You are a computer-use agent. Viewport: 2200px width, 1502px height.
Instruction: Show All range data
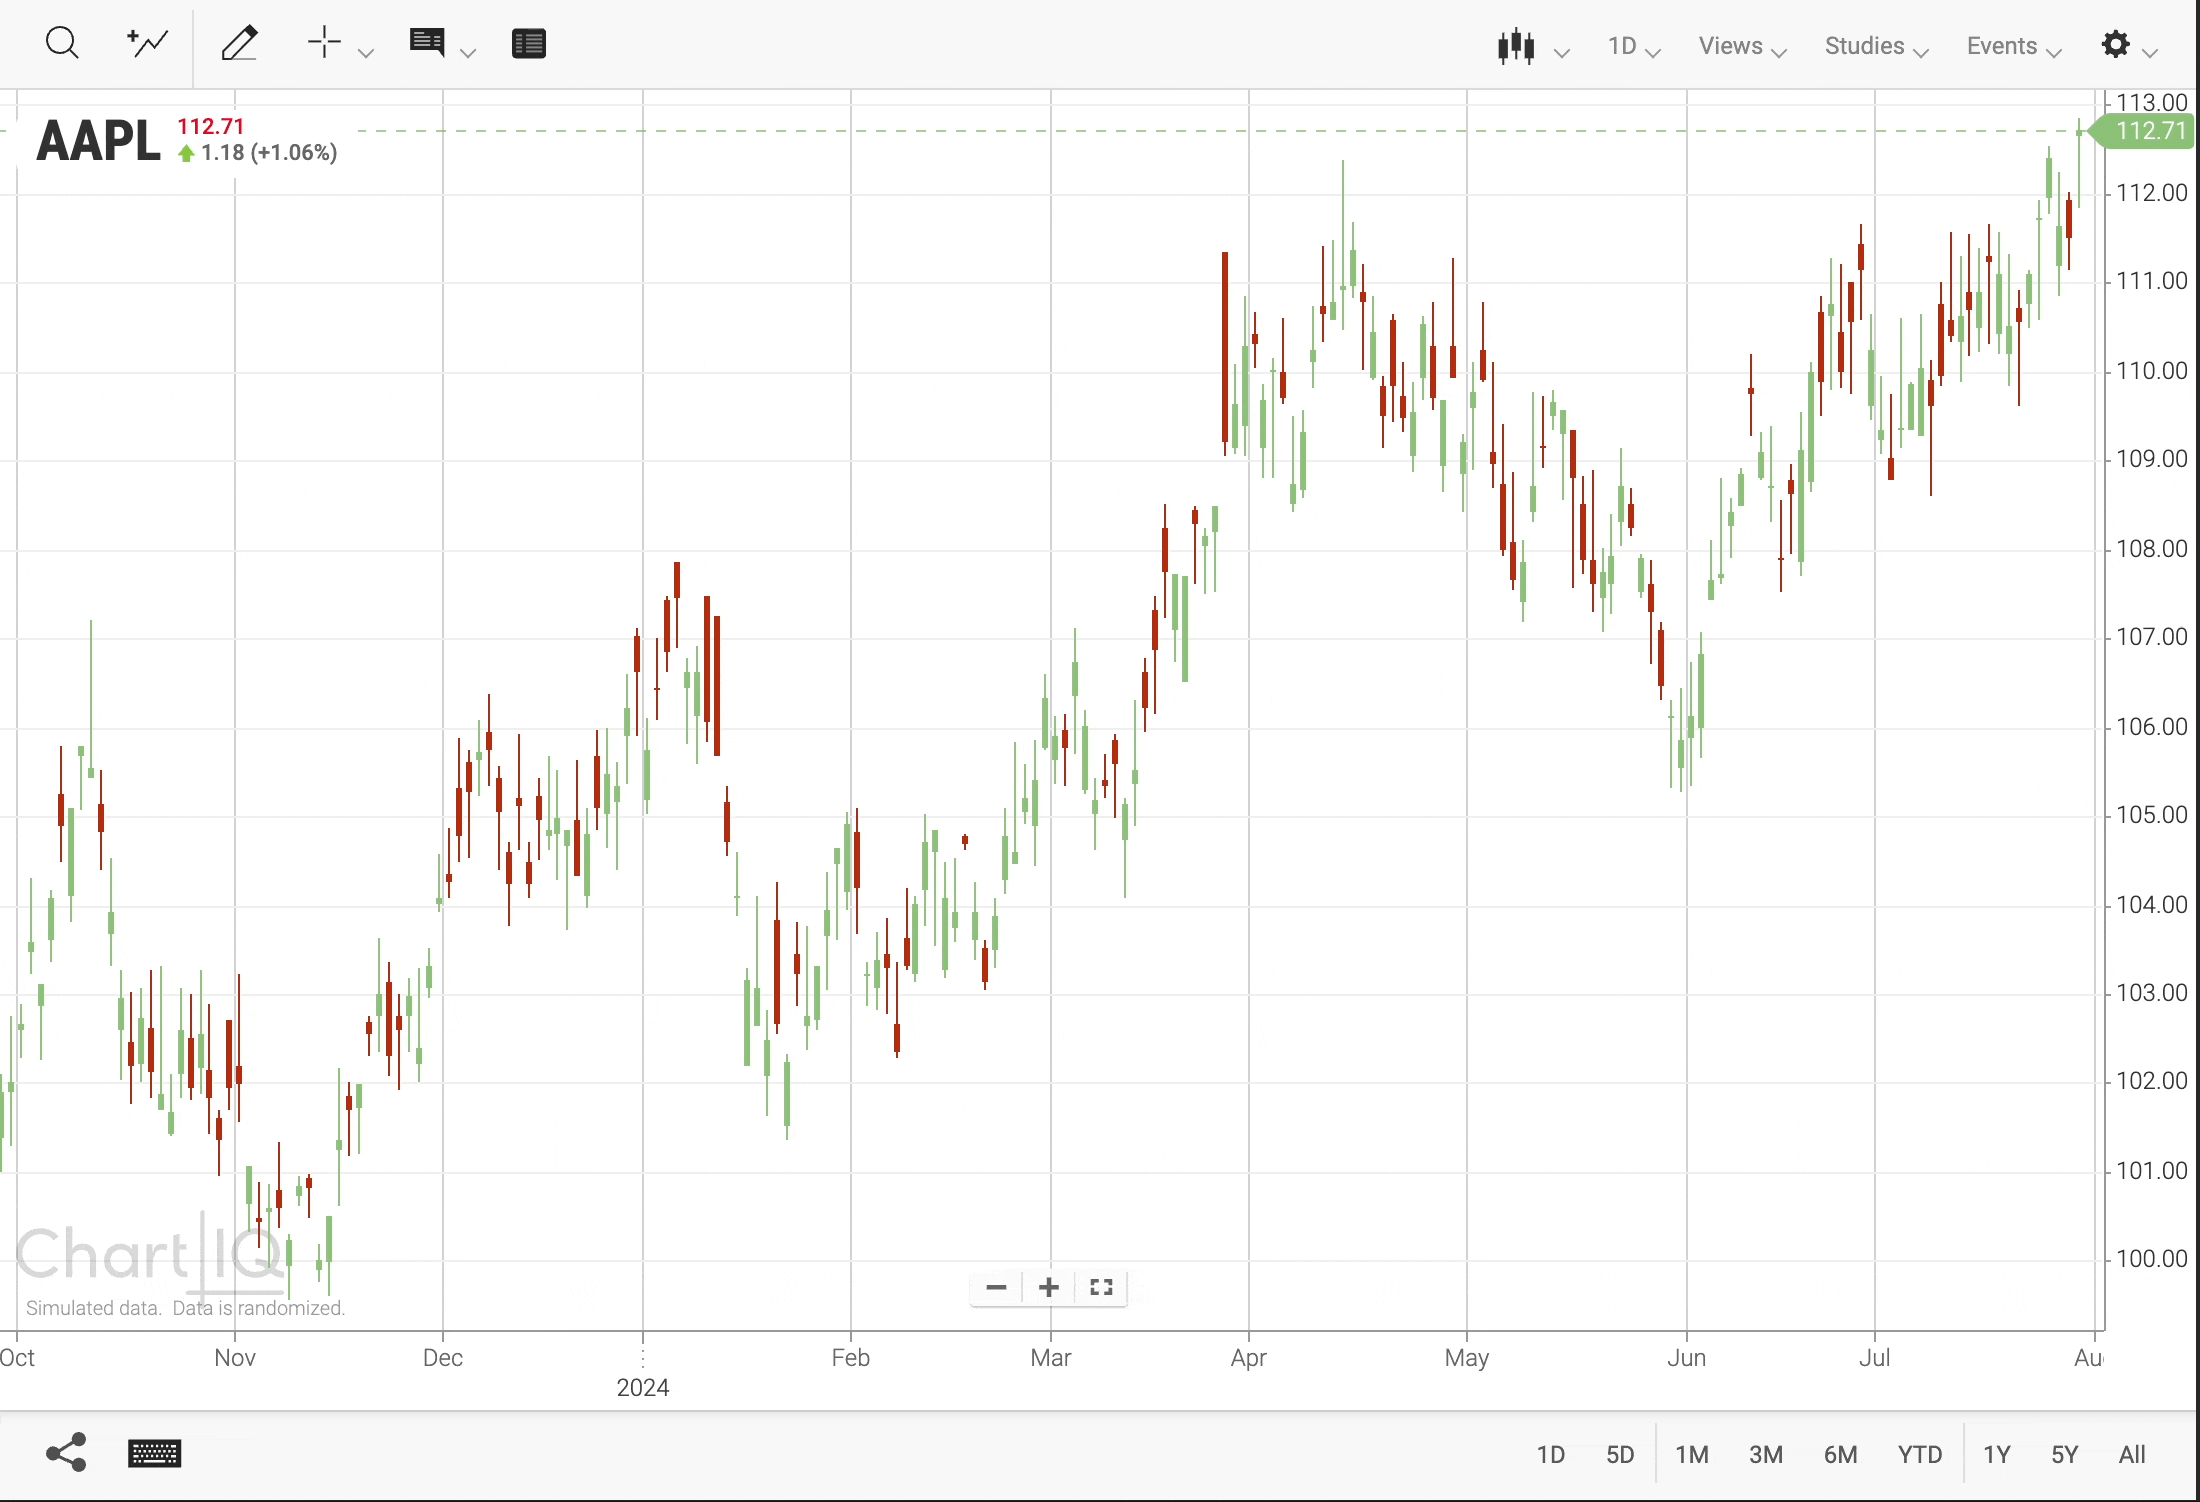(2132, 1455)
